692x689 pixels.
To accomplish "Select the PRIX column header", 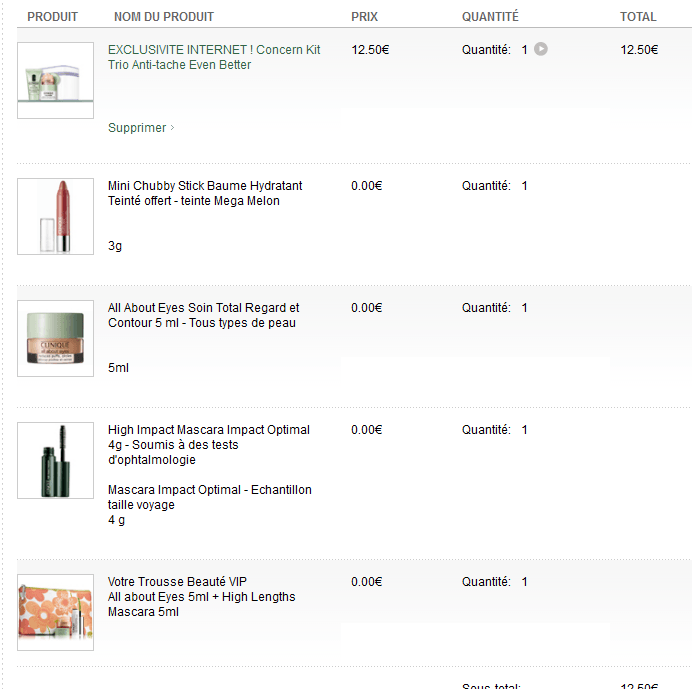I will pos(365,17).
